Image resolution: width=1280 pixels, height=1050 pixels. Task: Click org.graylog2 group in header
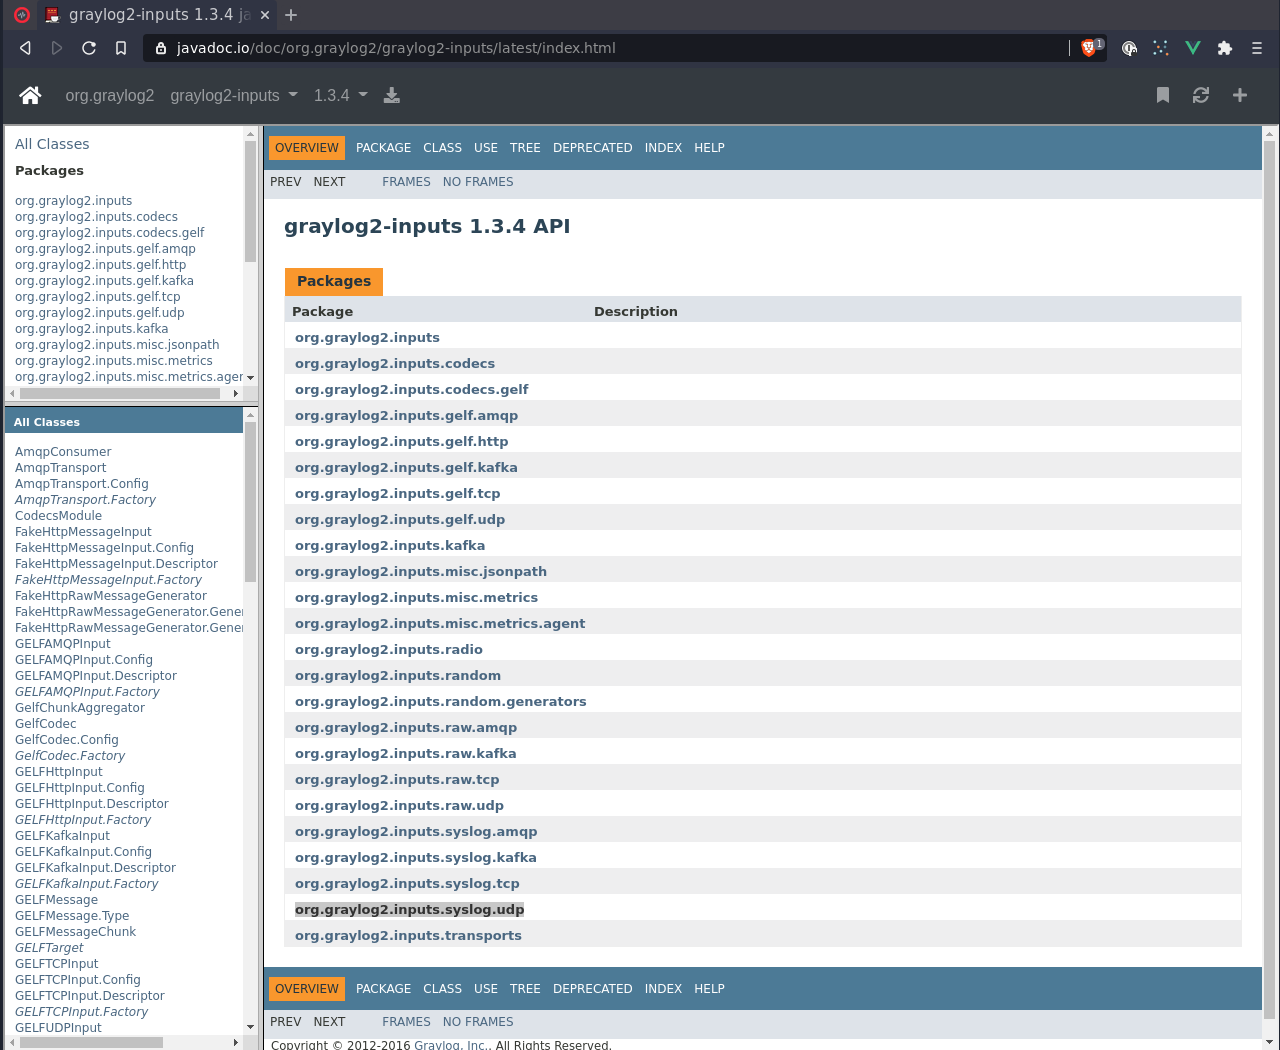pos(110,95)
